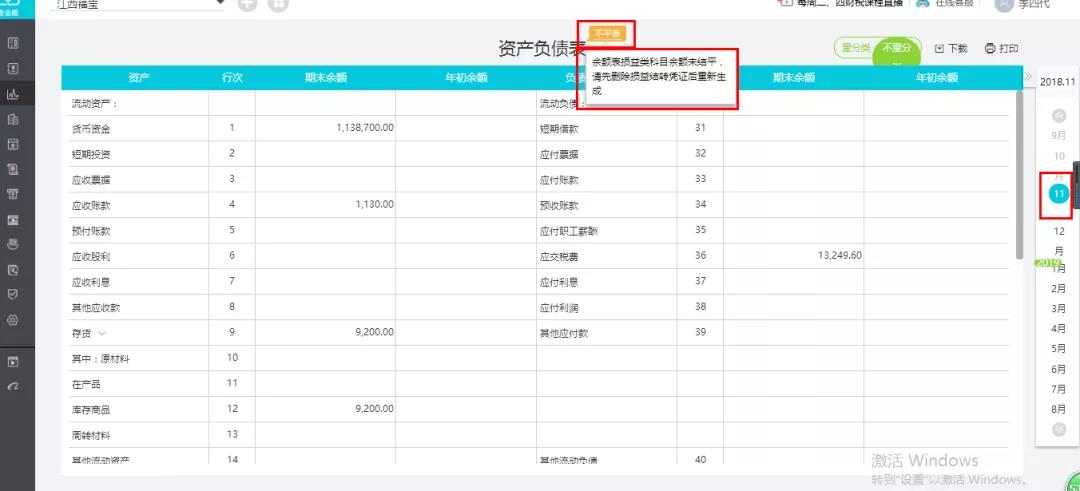This screenshot has height=491, width=1080.
Task: Open the 江西福宝 company dropdown
Action: (138, 4)
